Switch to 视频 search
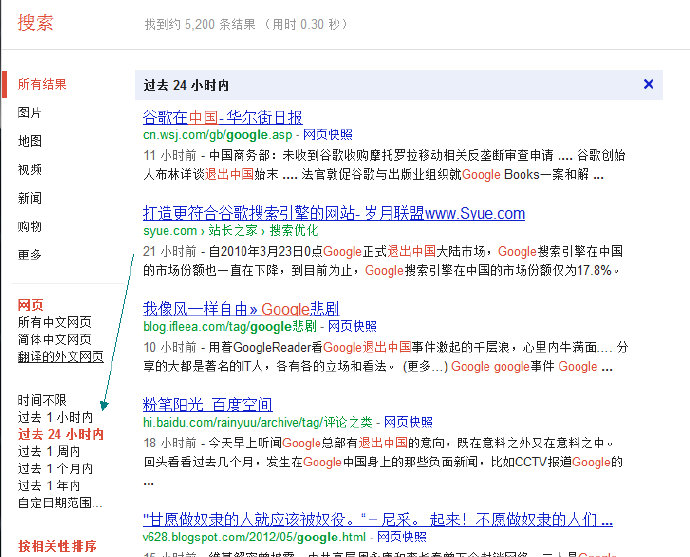 click(29, 169)
